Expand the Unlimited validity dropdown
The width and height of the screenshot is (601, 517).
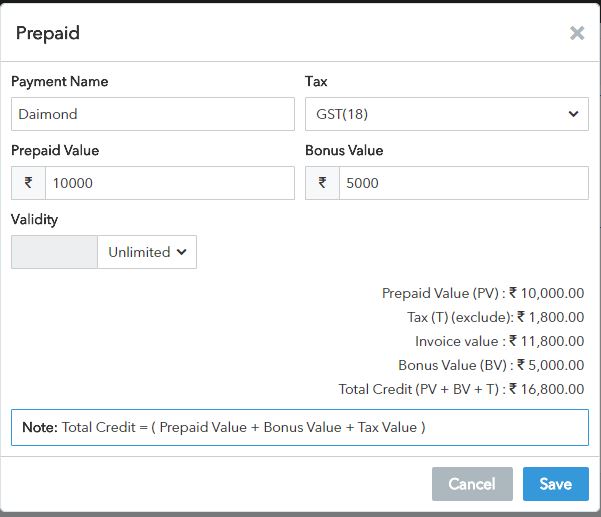click(147, 252)
